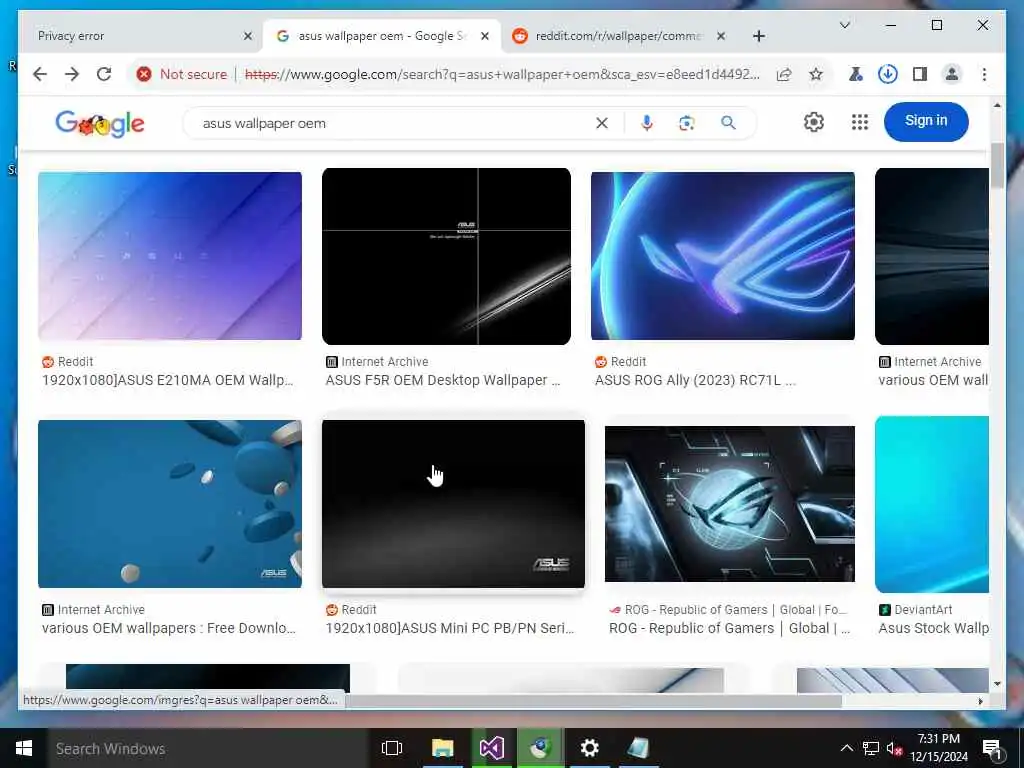Click the vertical page scrollbar thumb

point(997,166)
